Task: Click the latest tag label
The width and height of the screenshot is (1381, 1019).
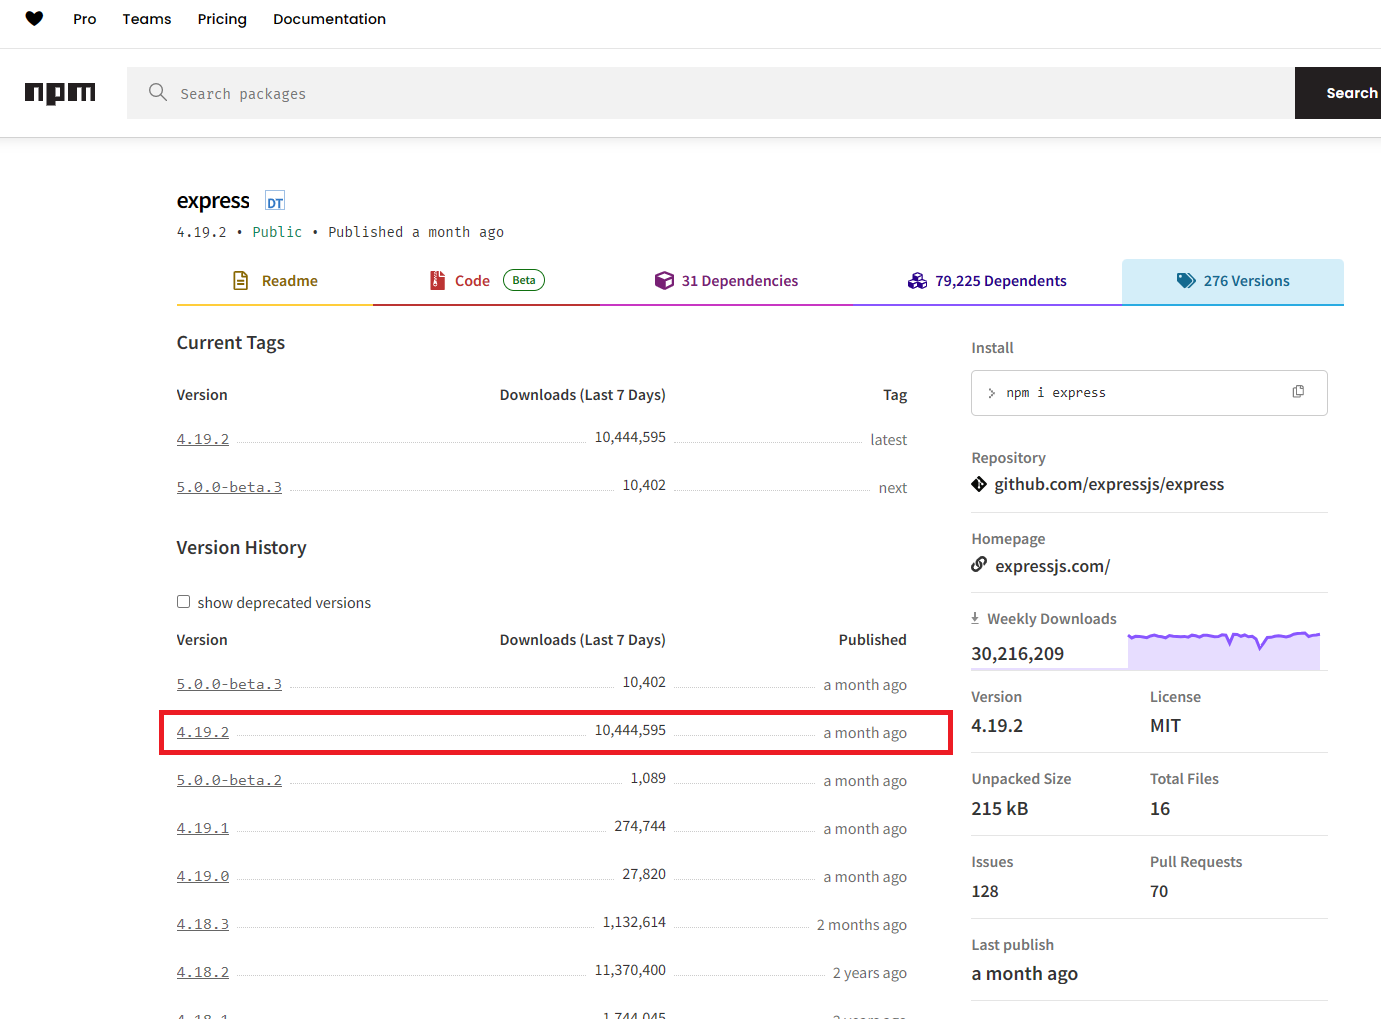Action: [x=888, y=440]
